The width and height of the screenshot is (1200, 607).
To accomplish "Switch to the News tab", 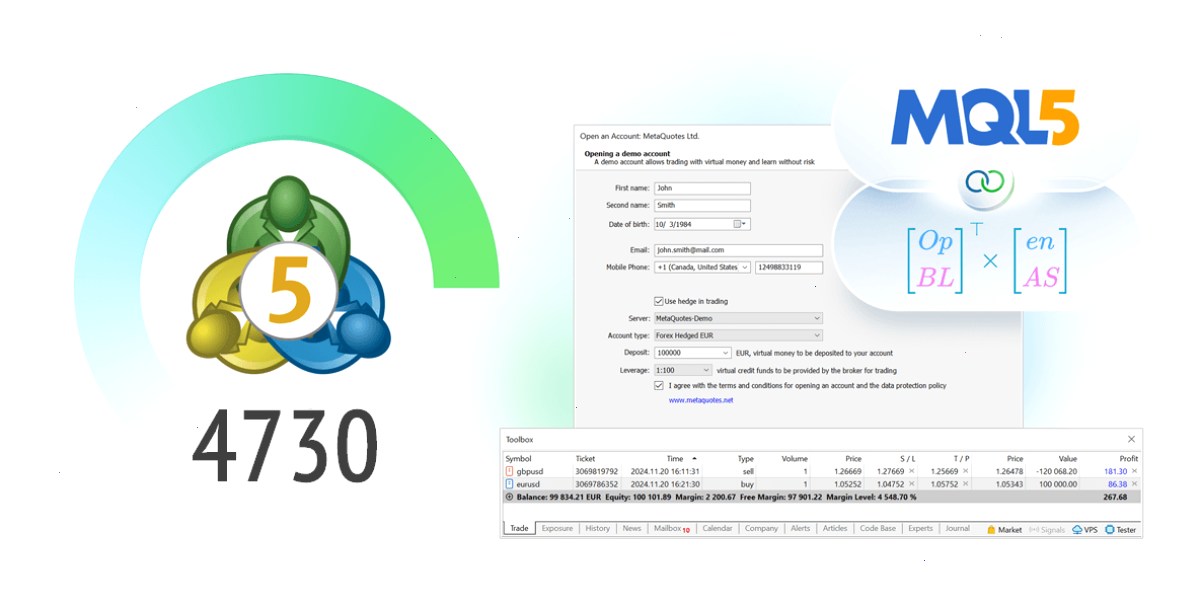I will point(631,529).
